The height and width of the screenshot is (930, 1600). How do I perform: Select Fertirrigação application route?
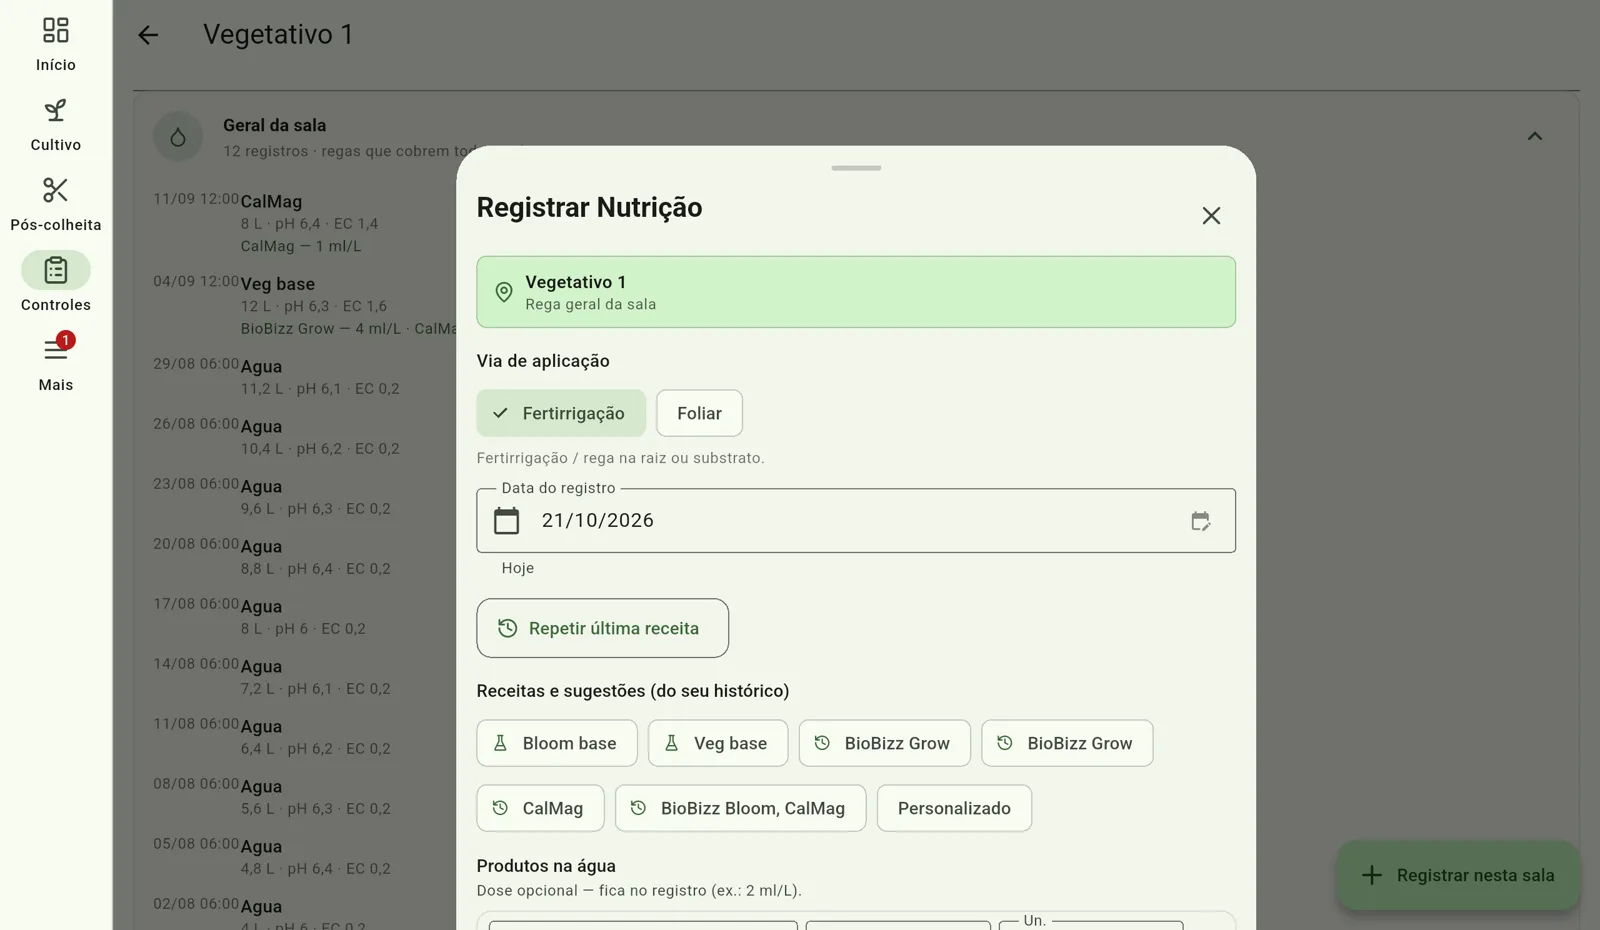tap(561, 413)
